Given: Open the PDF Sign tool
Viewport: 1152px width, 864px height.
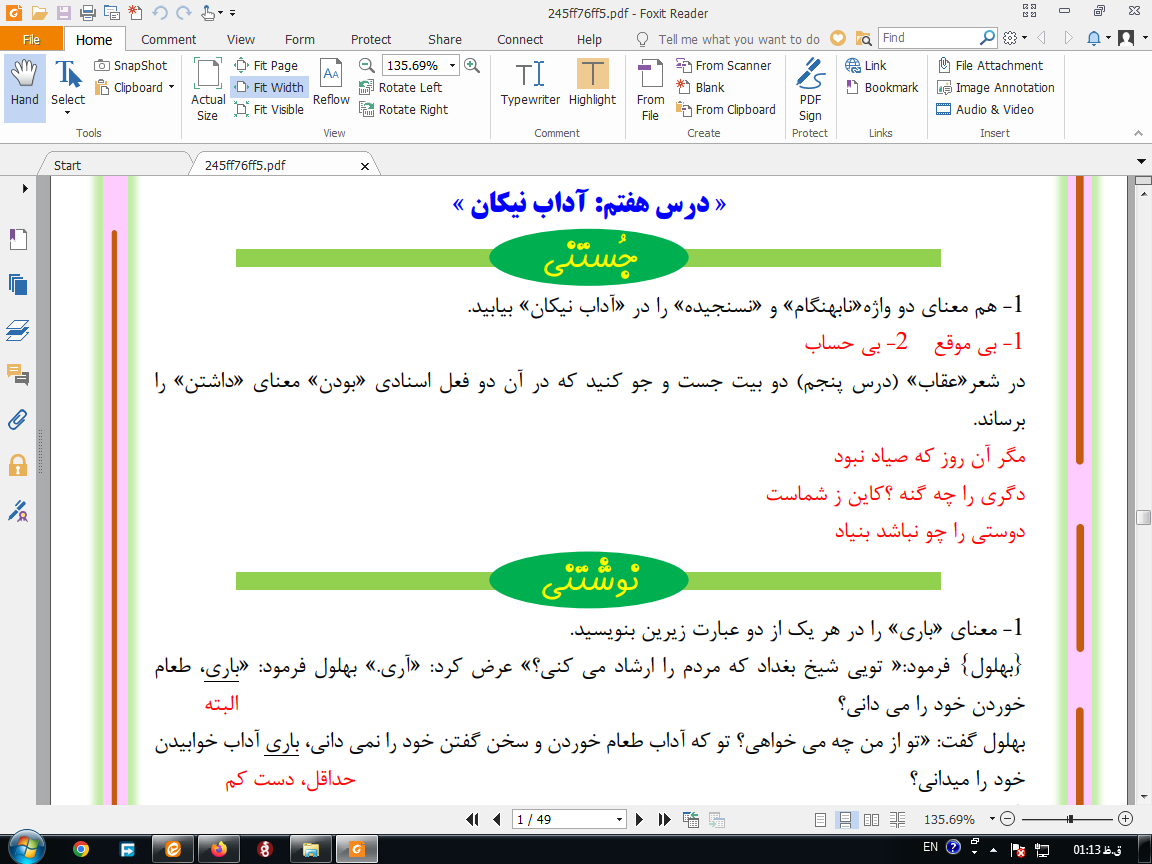Looking at the screenshot, I should point(810,90).
